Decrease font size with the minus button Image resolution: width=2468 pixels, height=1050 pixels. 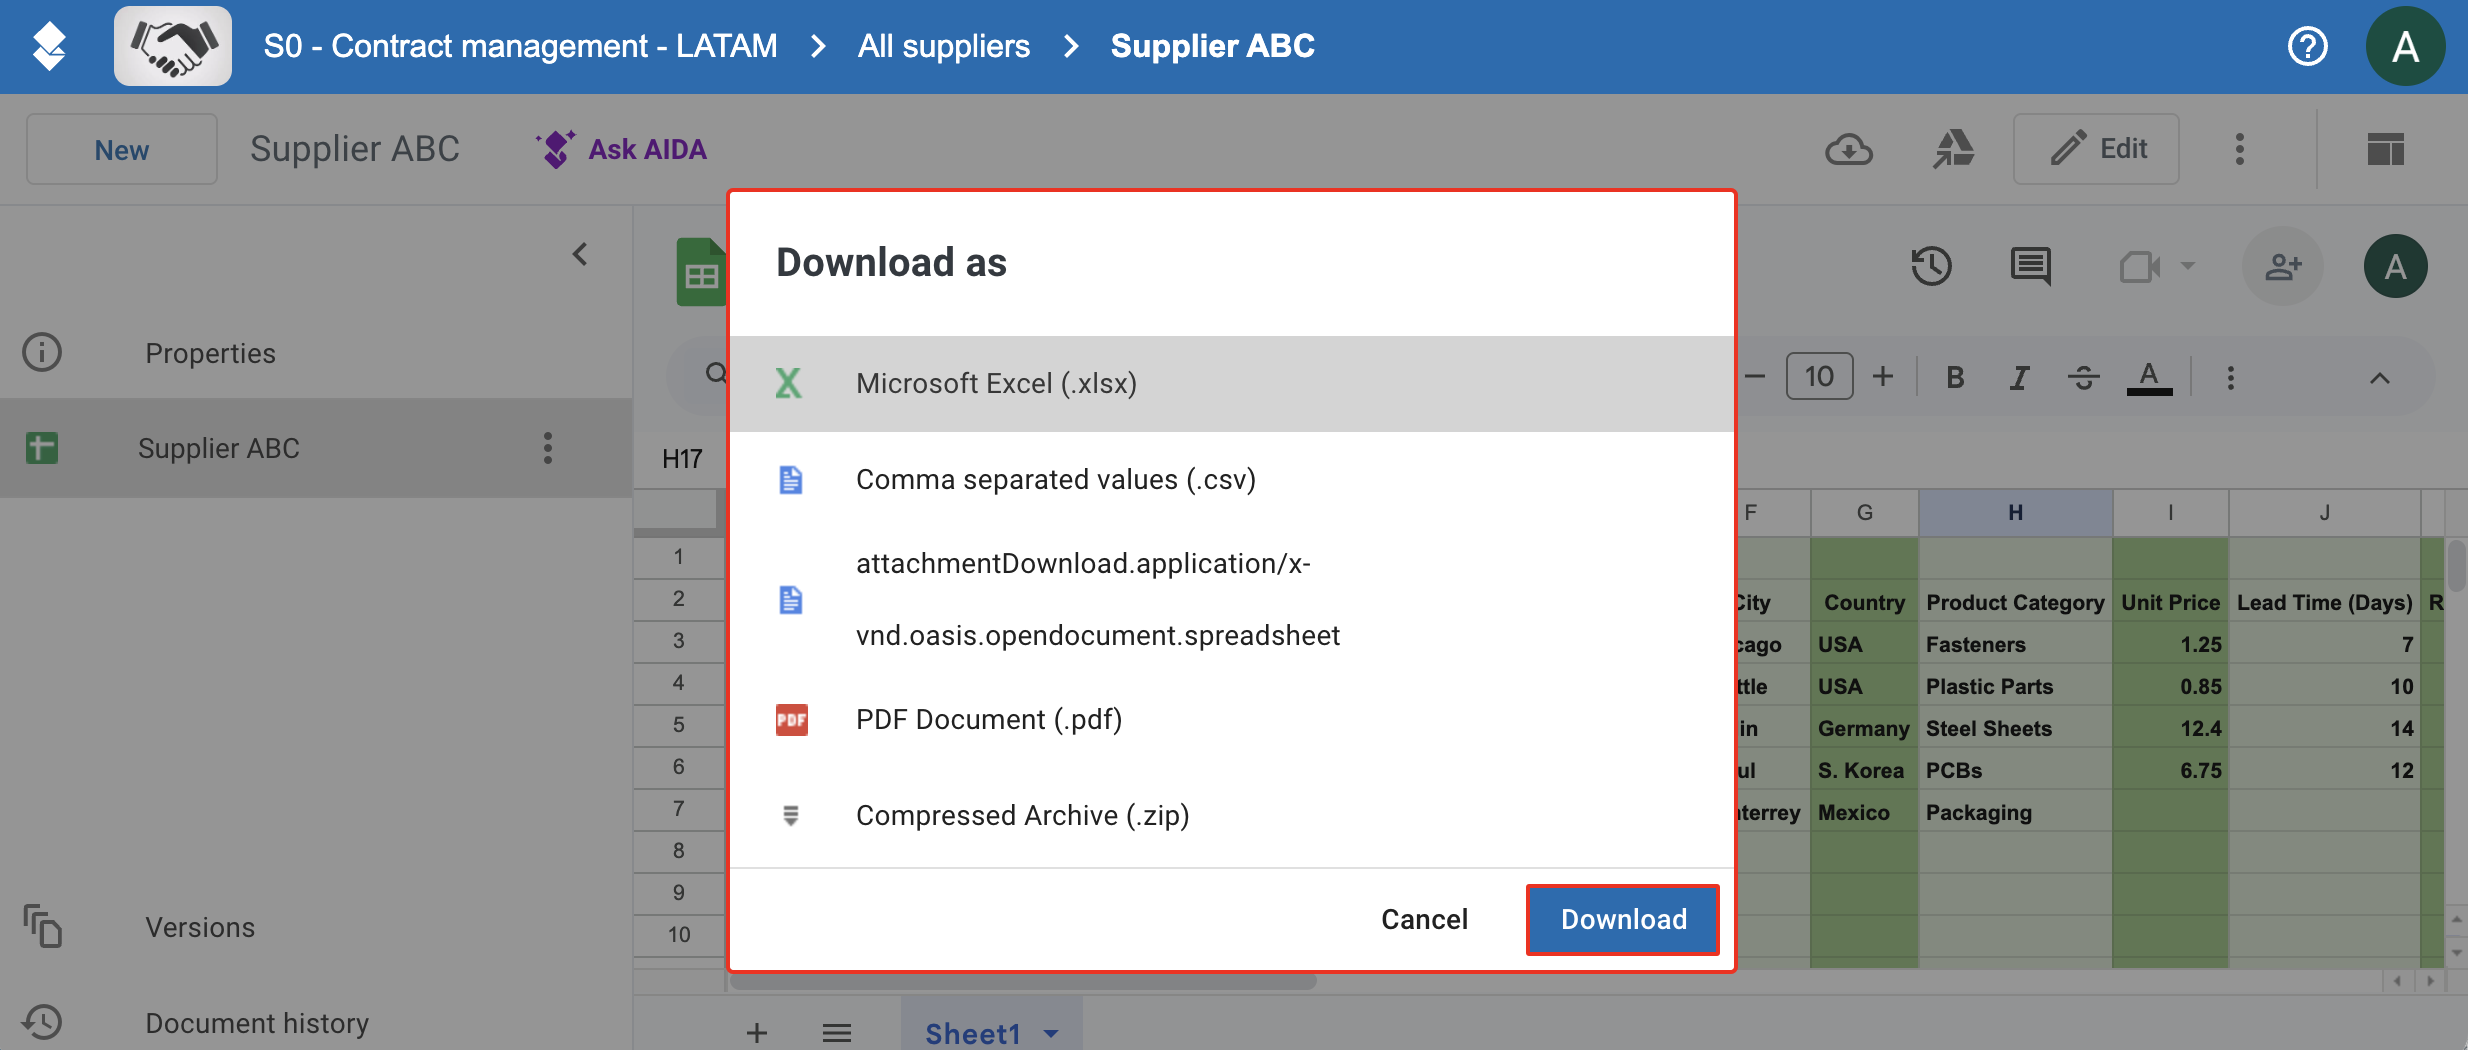pos(1755,377)
